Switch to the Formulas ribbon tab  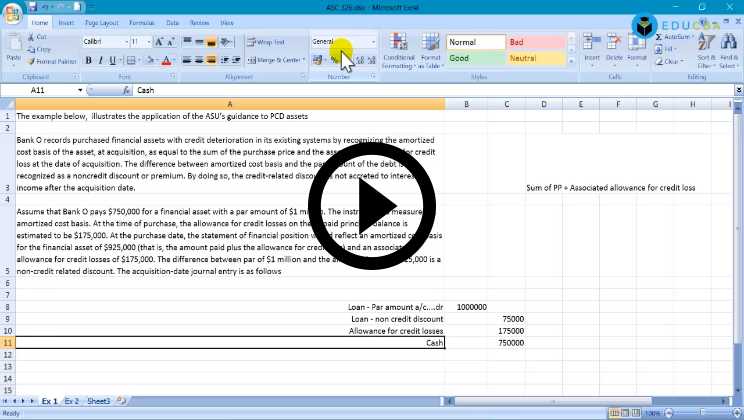click(141, 21)
